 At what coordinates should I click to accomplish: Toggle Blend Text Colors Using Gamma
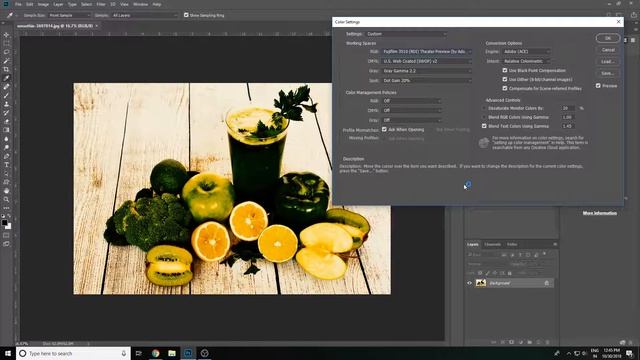pyautogui.click(x=484, y=126)
